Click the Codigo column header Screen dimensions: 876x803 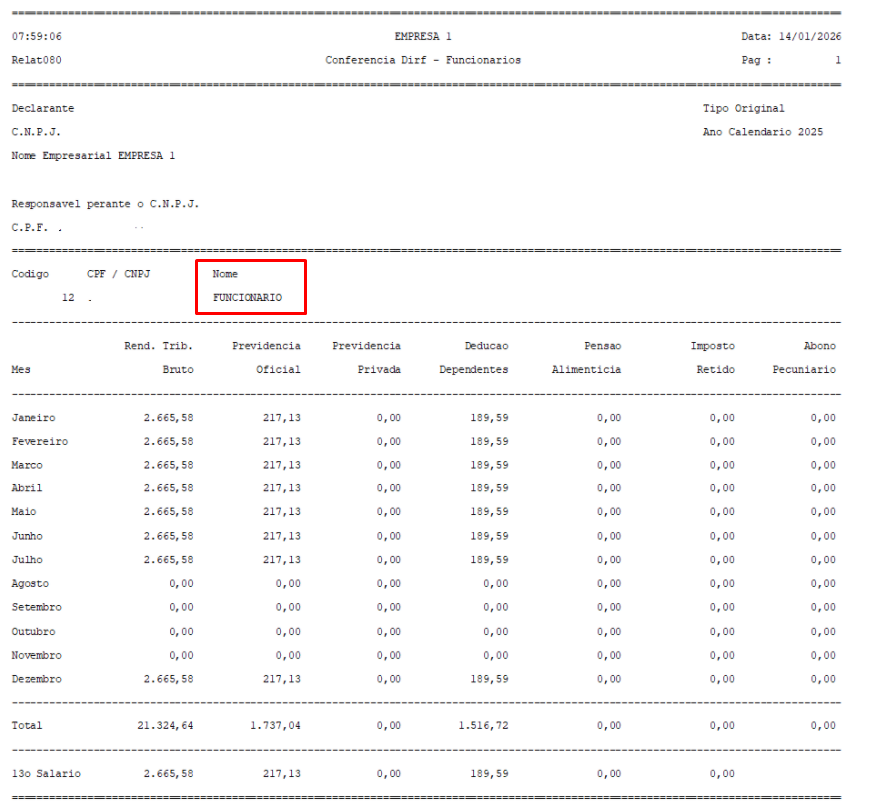click(30, 274)
